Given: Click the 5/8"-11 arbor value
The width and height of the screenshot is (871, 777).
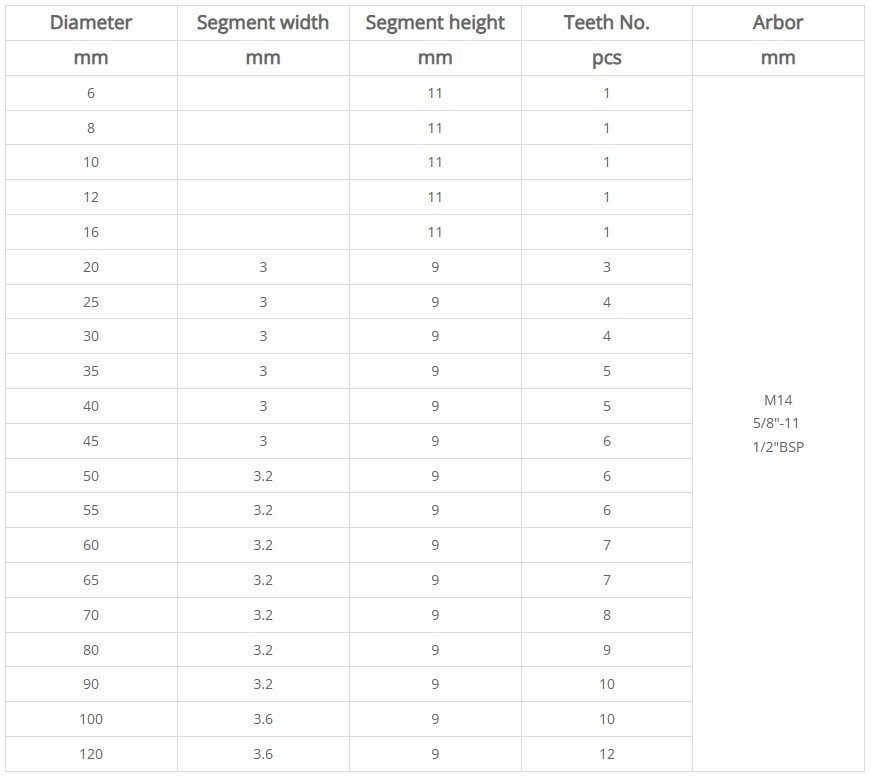Looking at the screenshot, I should (x=776, y=423).
